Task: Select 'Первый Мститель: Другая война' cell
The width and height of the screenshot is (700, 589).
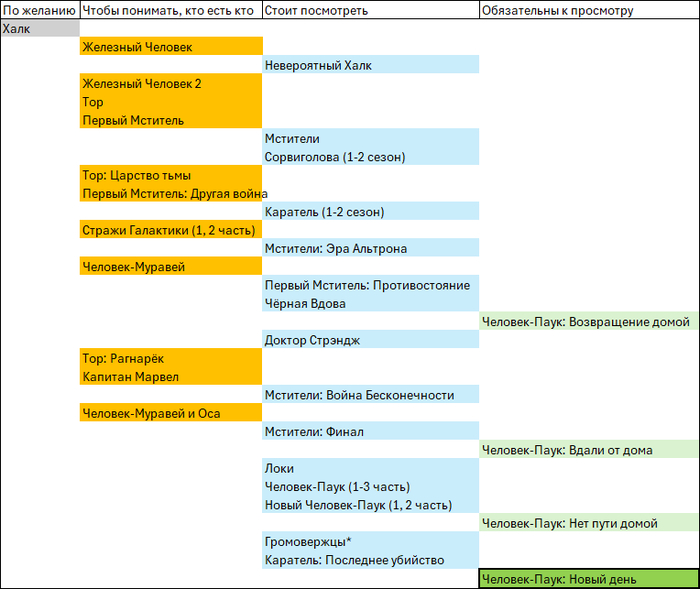Action: 171,193
